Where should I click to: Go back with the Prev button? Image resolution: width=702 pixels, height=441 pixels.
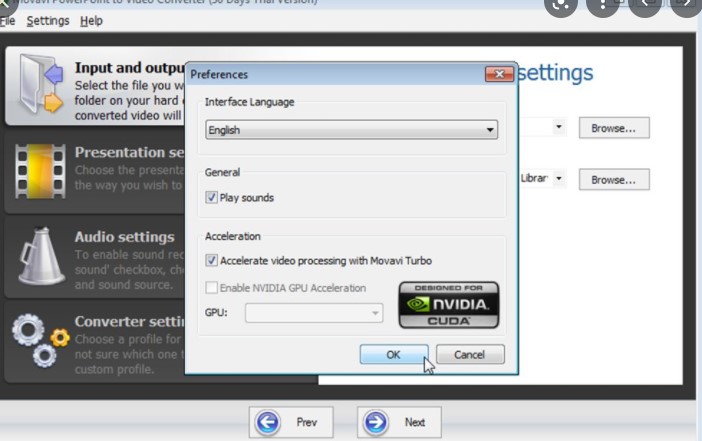tap(291, 422)
